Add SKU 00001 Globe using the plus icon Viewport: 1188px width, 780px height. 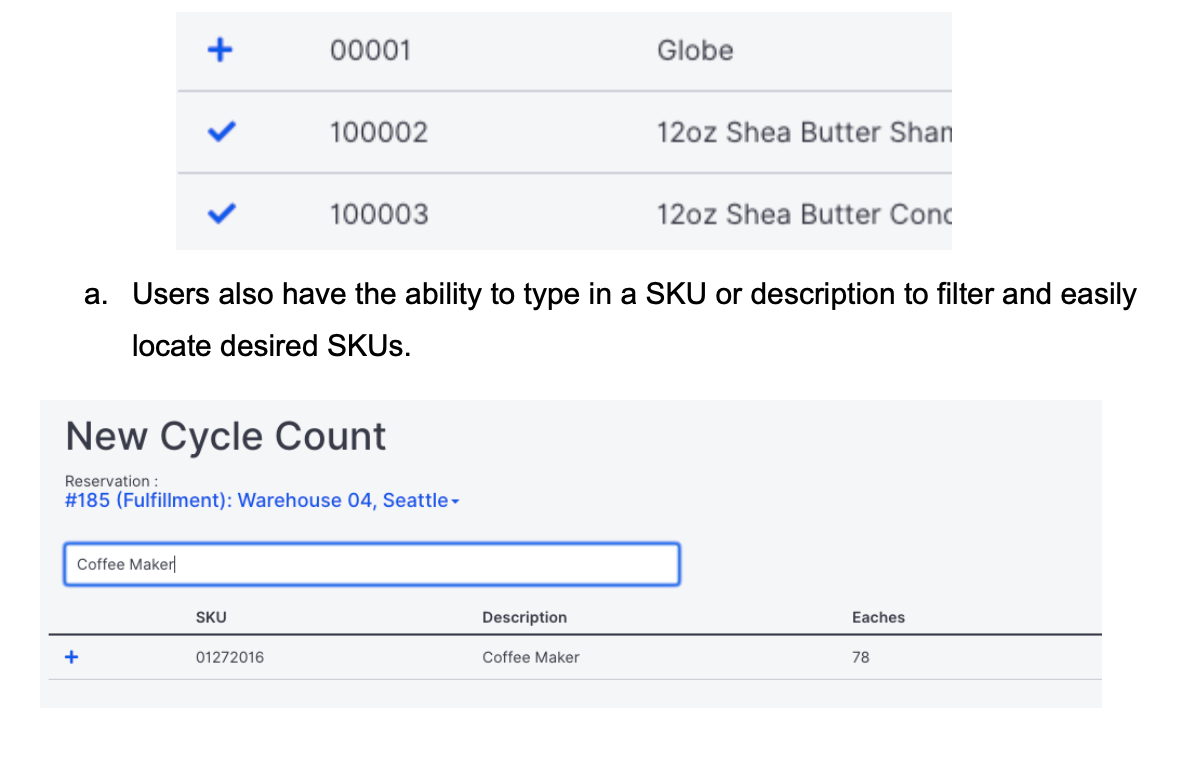point(219,49)
